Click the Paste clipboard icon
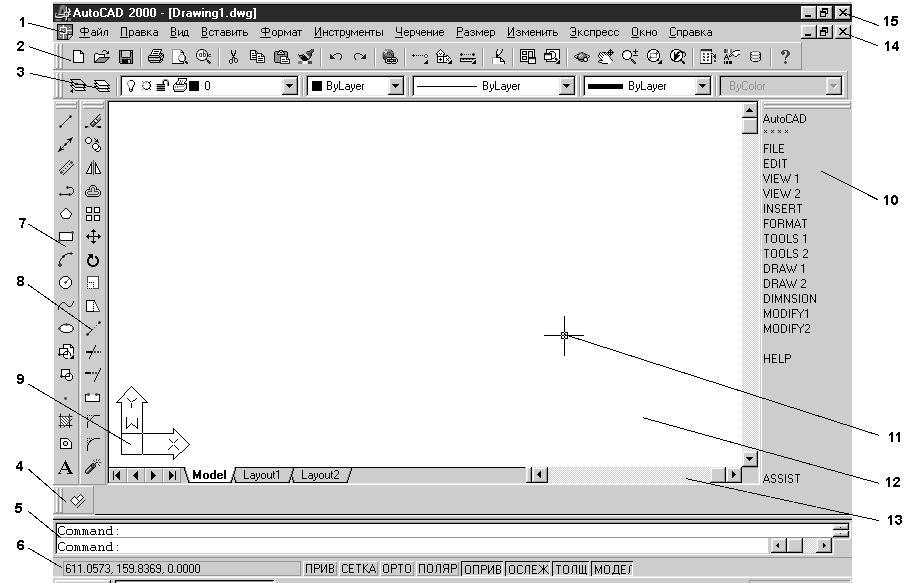908x583 pixels. point(281,57)
